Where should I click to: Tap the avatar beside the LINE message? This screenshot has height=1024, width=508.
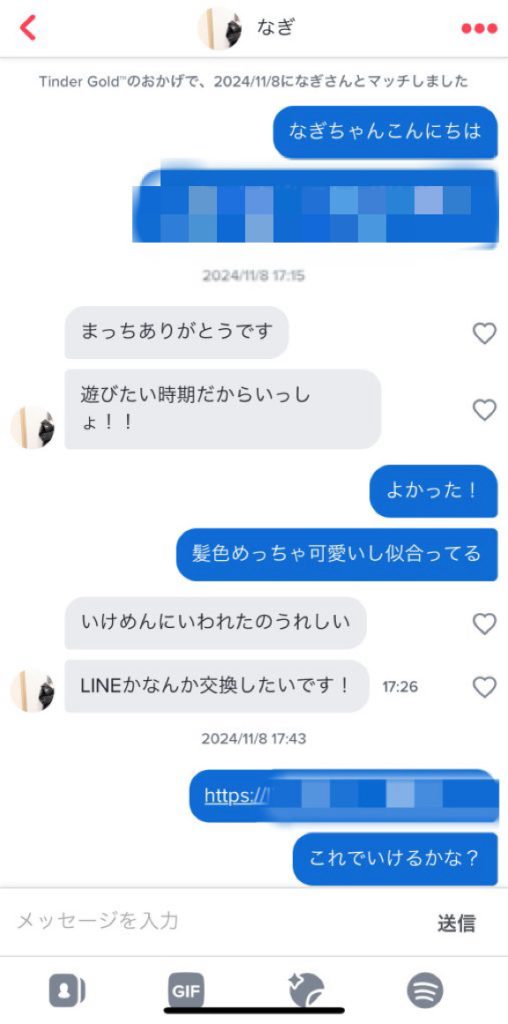pyautogui.click(x=33, y=691)
